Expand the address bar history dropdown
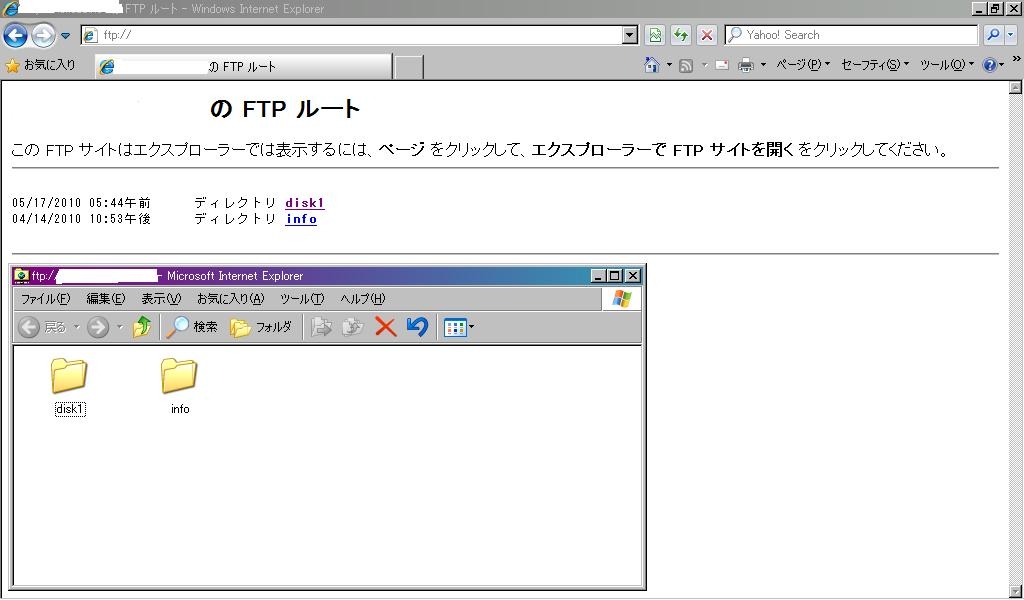This screenshot has height=600, width=1024. [x=630, y=35]
